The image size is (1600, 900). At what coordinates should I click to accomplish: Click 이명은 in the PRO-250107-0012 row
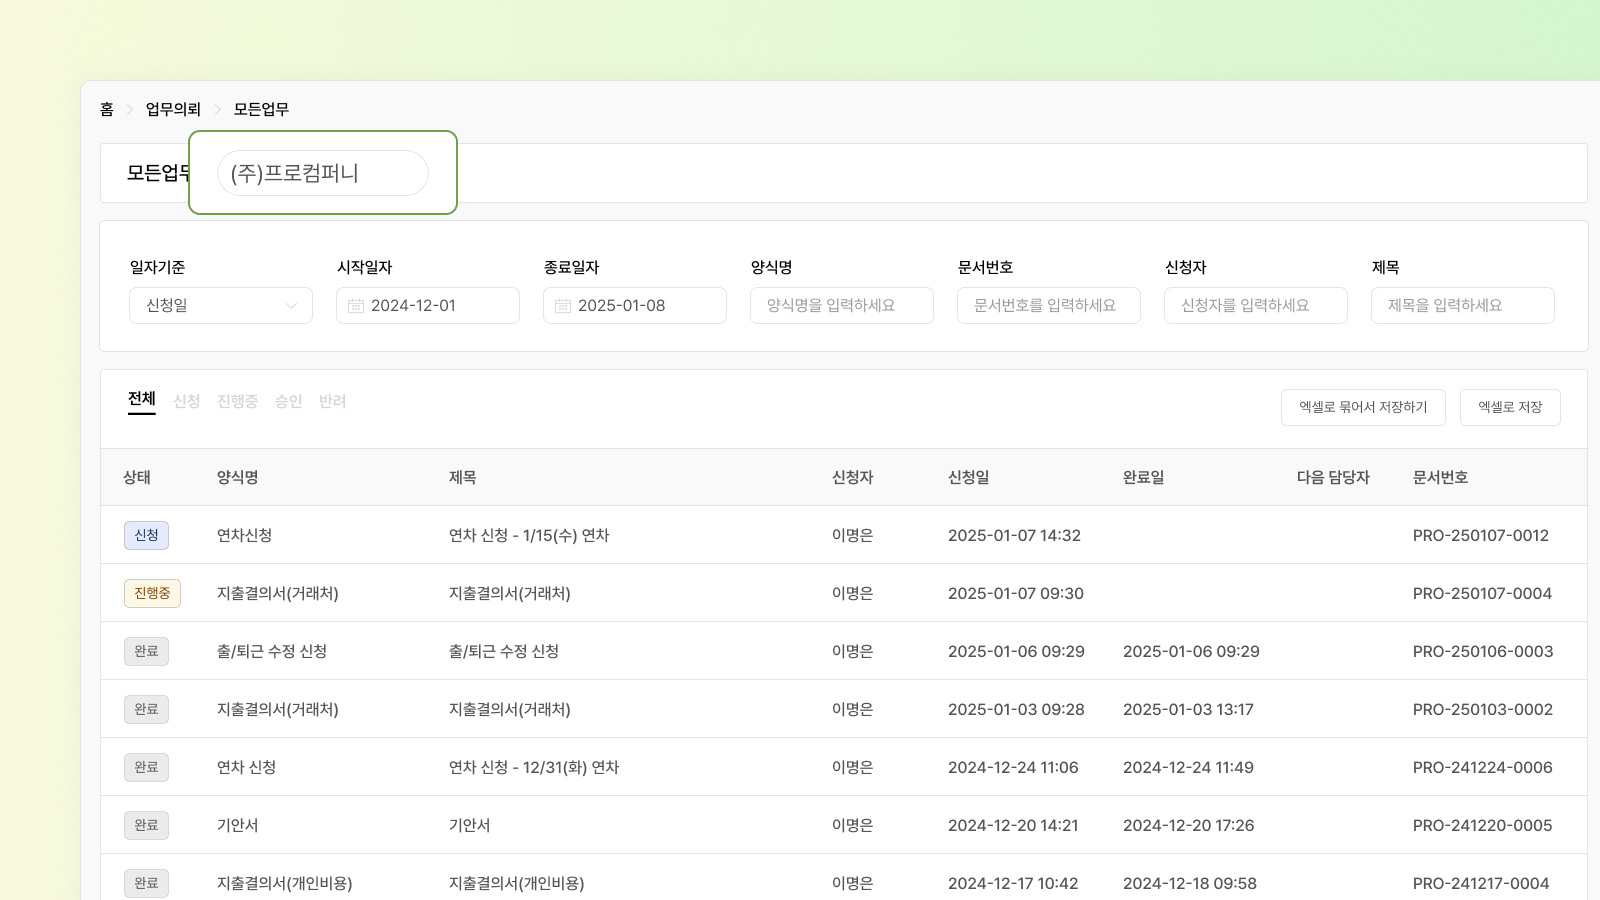click(x=853, y=535)
